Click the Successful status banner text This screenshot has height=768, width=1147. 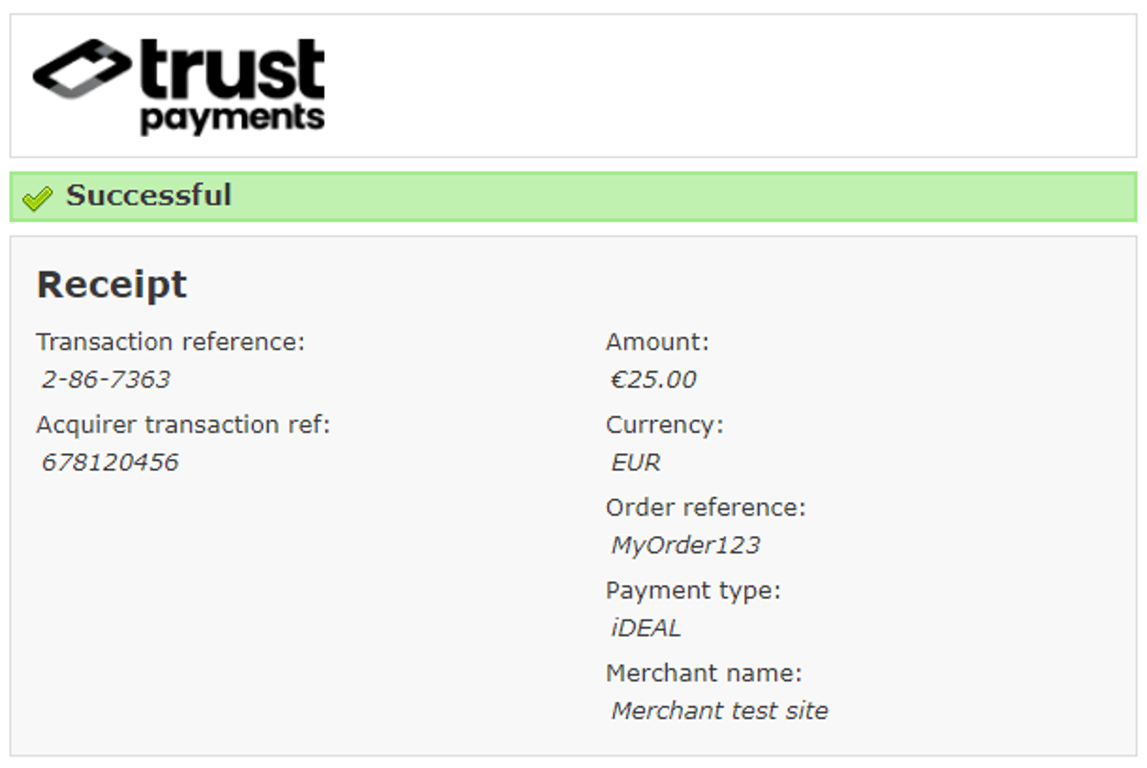[148, 195]
